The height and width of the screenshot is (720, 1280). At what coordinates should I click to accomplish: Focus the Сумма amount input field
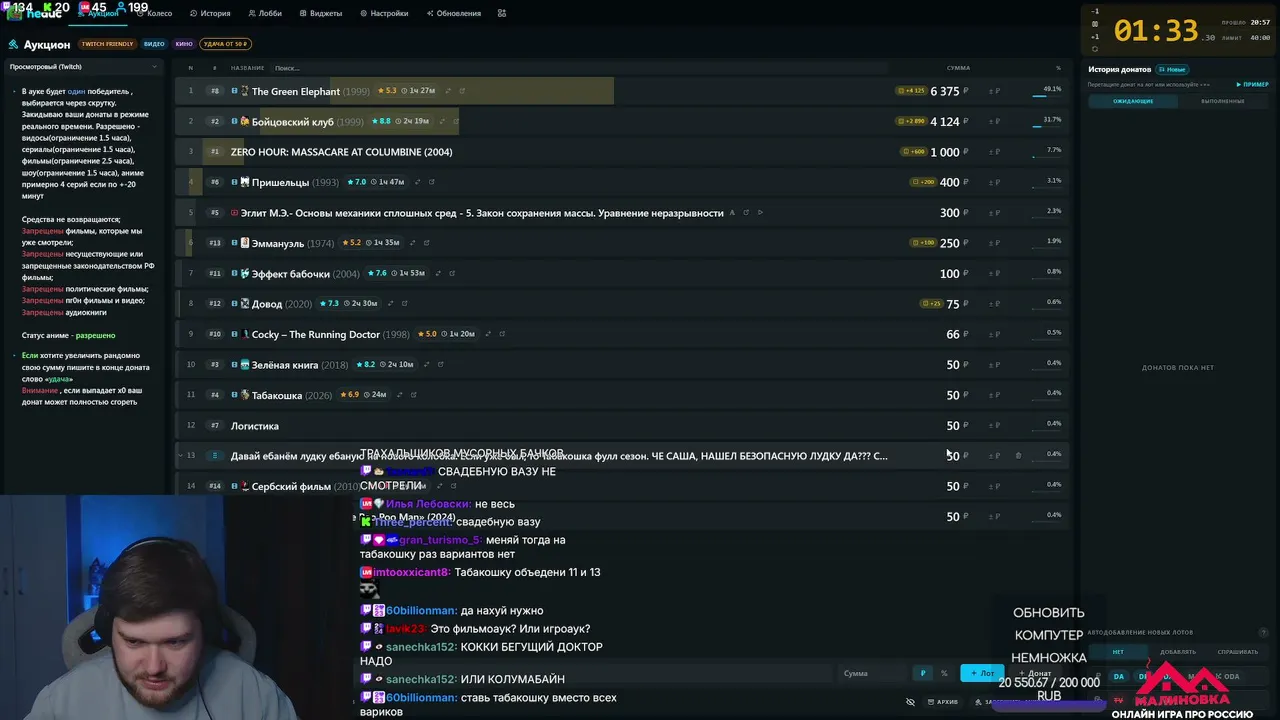point(873,673)
